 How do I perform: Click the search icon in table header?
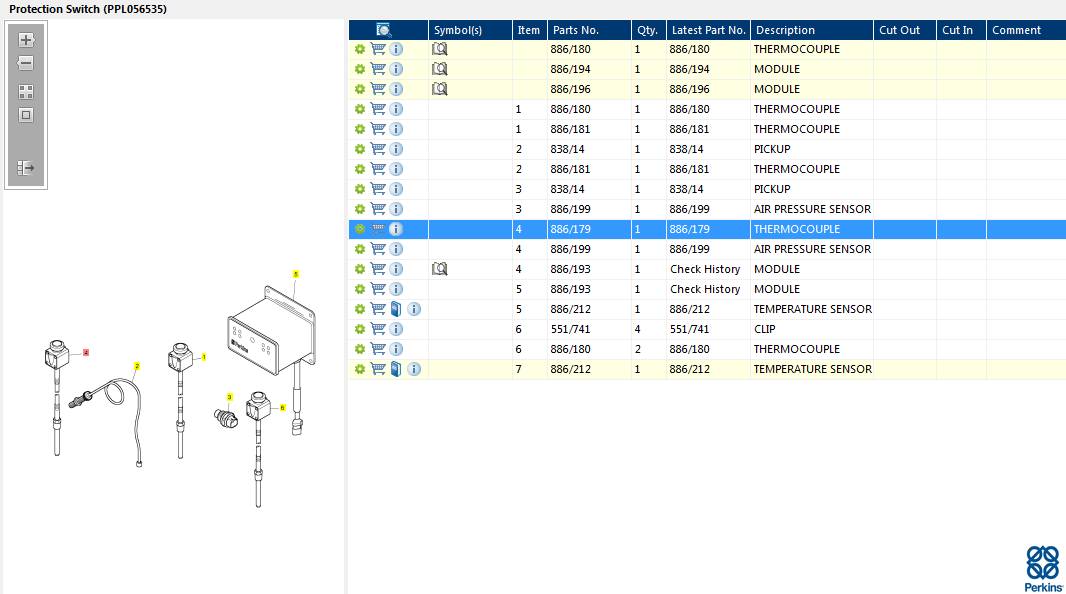coord(384,30)
